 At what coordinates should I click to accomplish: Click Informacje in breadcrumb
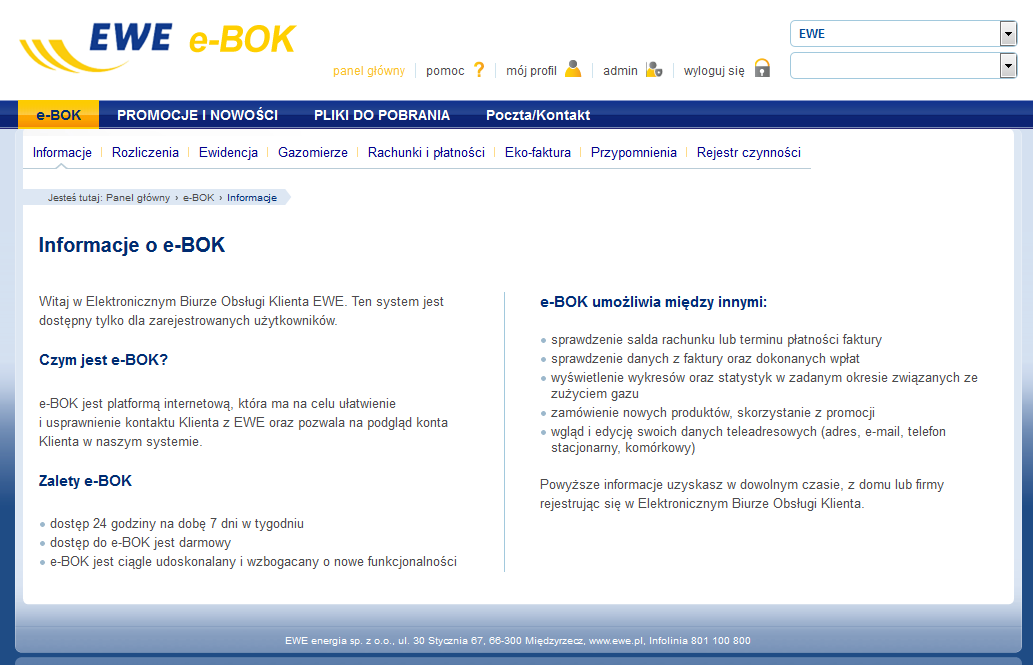pos(252,198)
